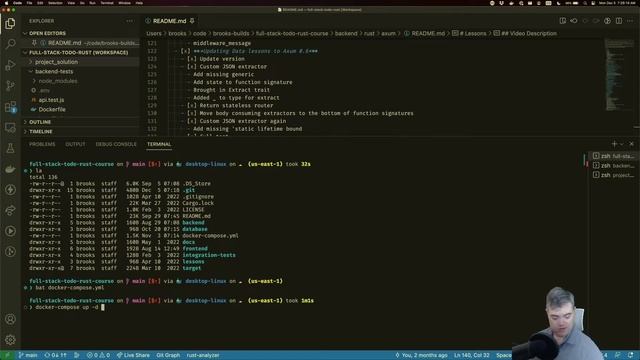Switch to the Output panel tab
This screenshot has height=360, width=640.
(76, 144)
